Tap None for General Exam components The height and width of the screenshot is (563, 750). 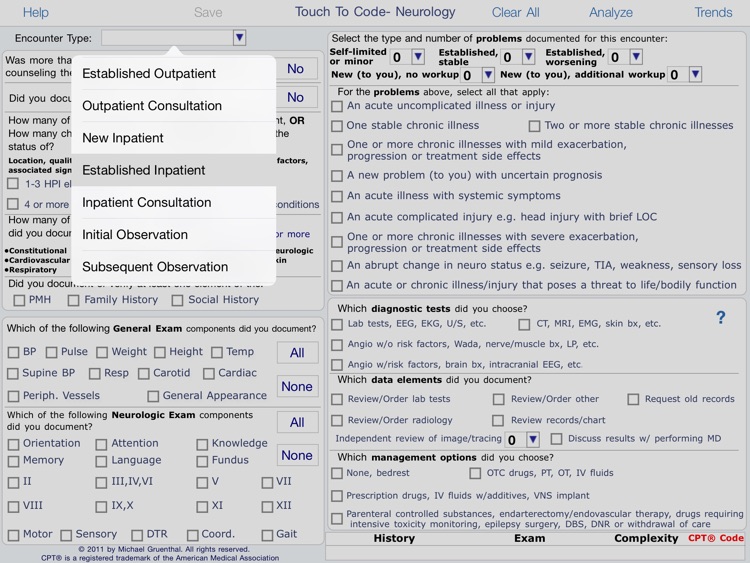(x=298, y=386)
